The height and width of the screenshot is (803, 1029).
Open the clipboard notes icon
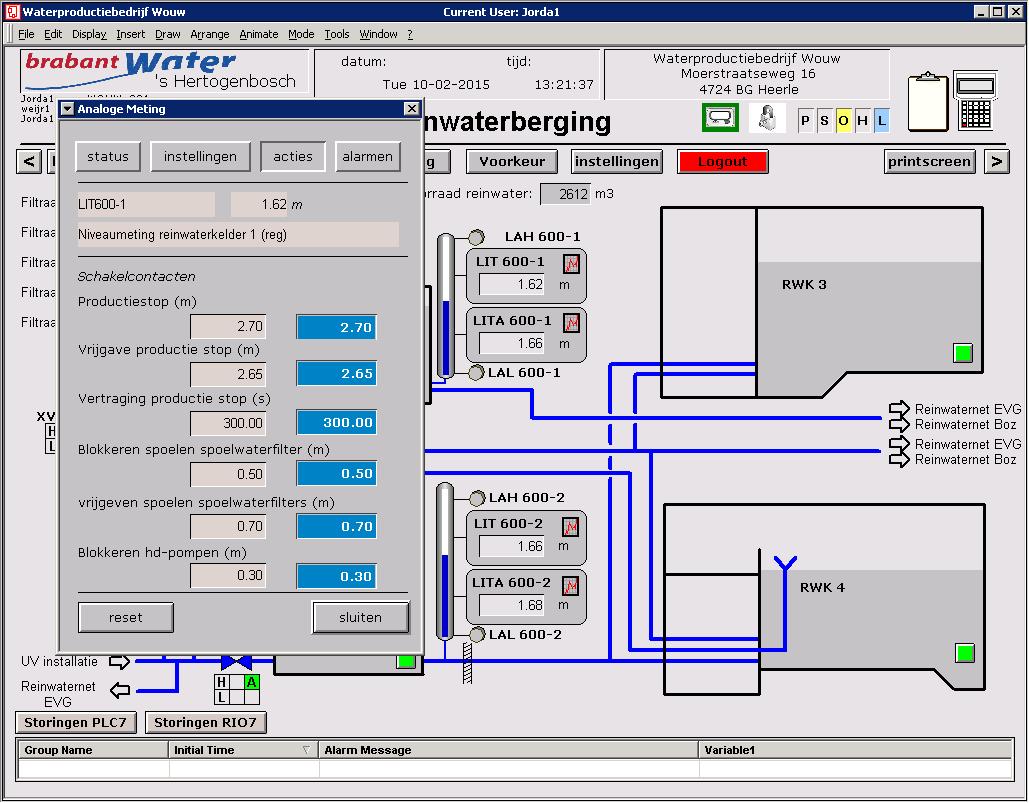pos(927,103)
